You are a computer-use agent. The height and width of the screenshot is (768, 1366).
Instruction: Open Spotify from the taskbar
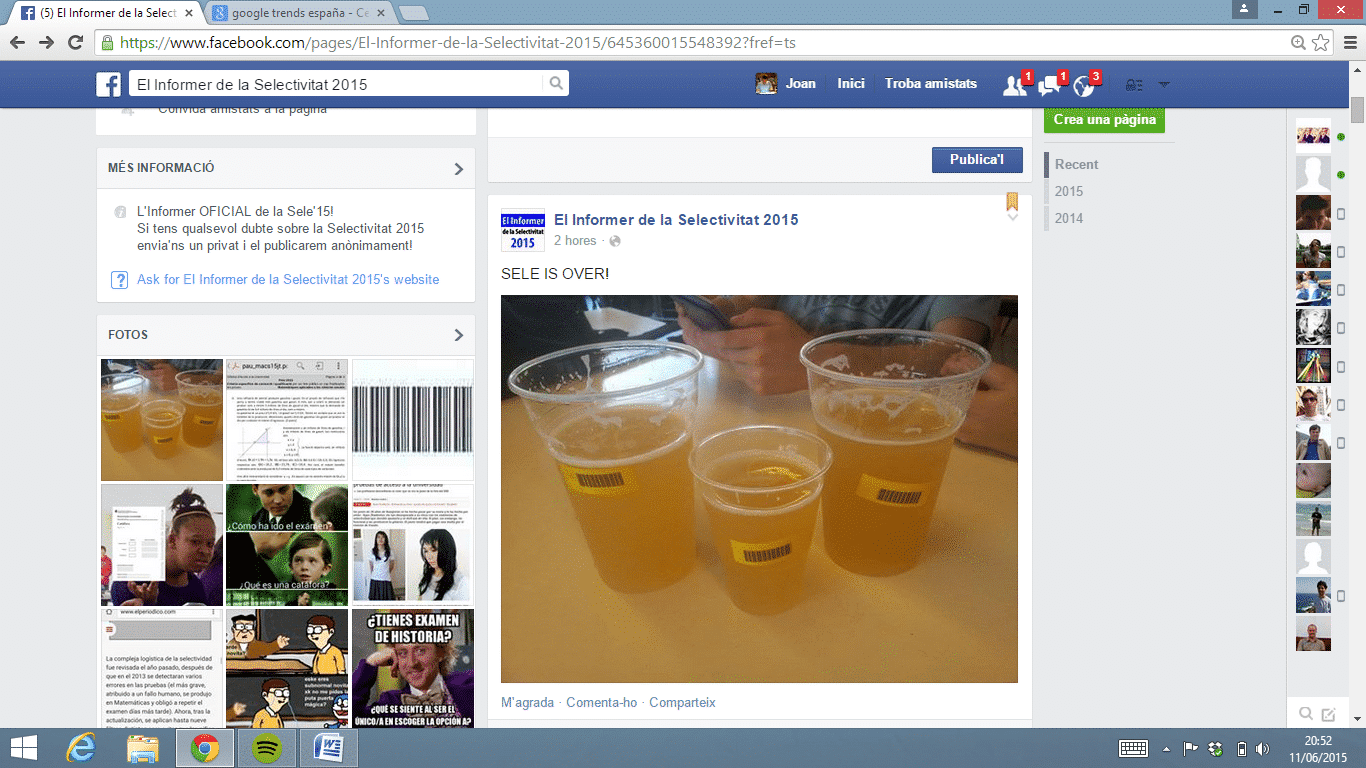tap(266, 747)
